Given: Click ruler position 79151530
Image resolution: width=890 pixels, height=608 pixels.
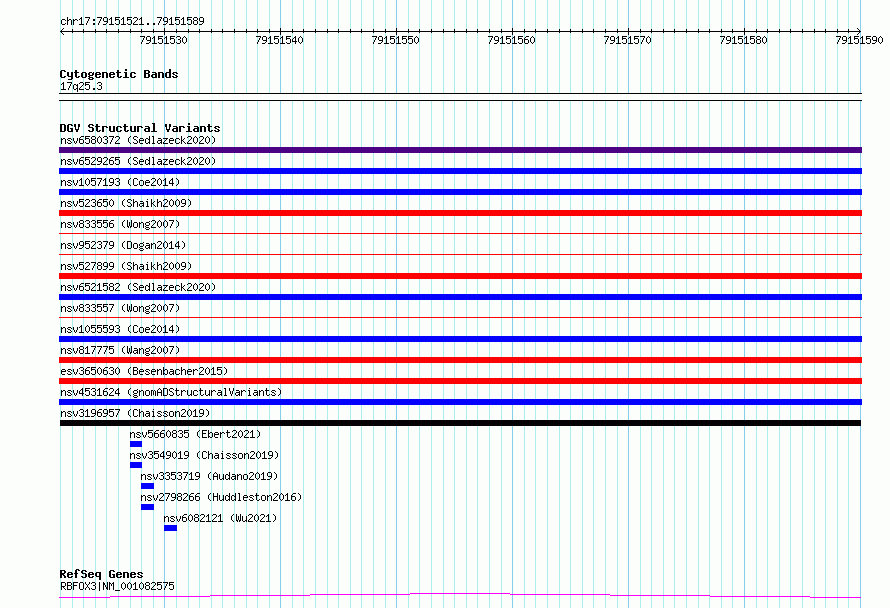Looking at the screenshot, I should pyautogui.click(x=163, y=40).
